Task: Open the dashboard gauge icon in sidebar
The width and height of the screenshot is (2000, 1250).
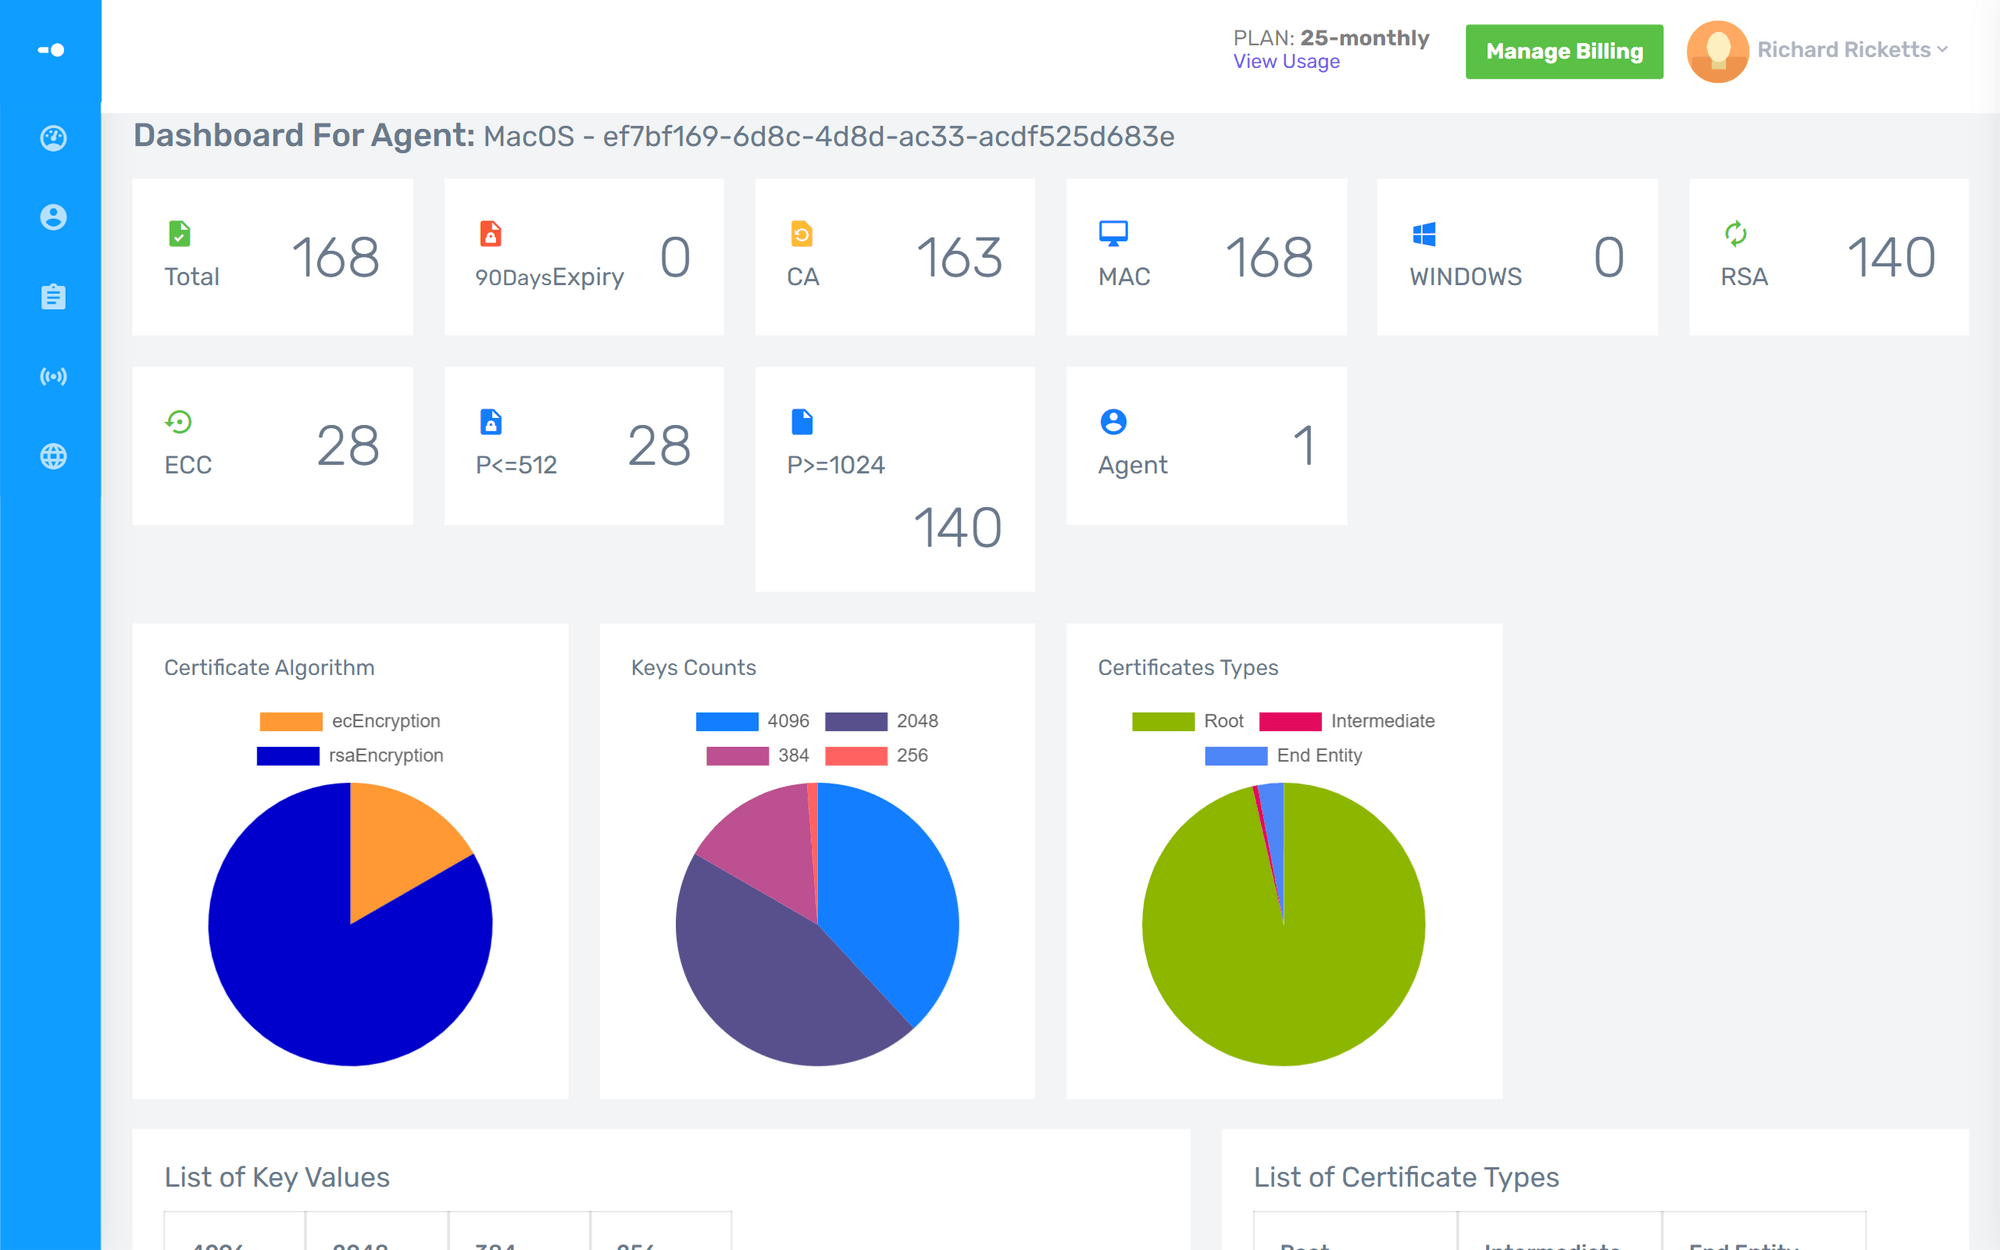Action: (53, 138)
